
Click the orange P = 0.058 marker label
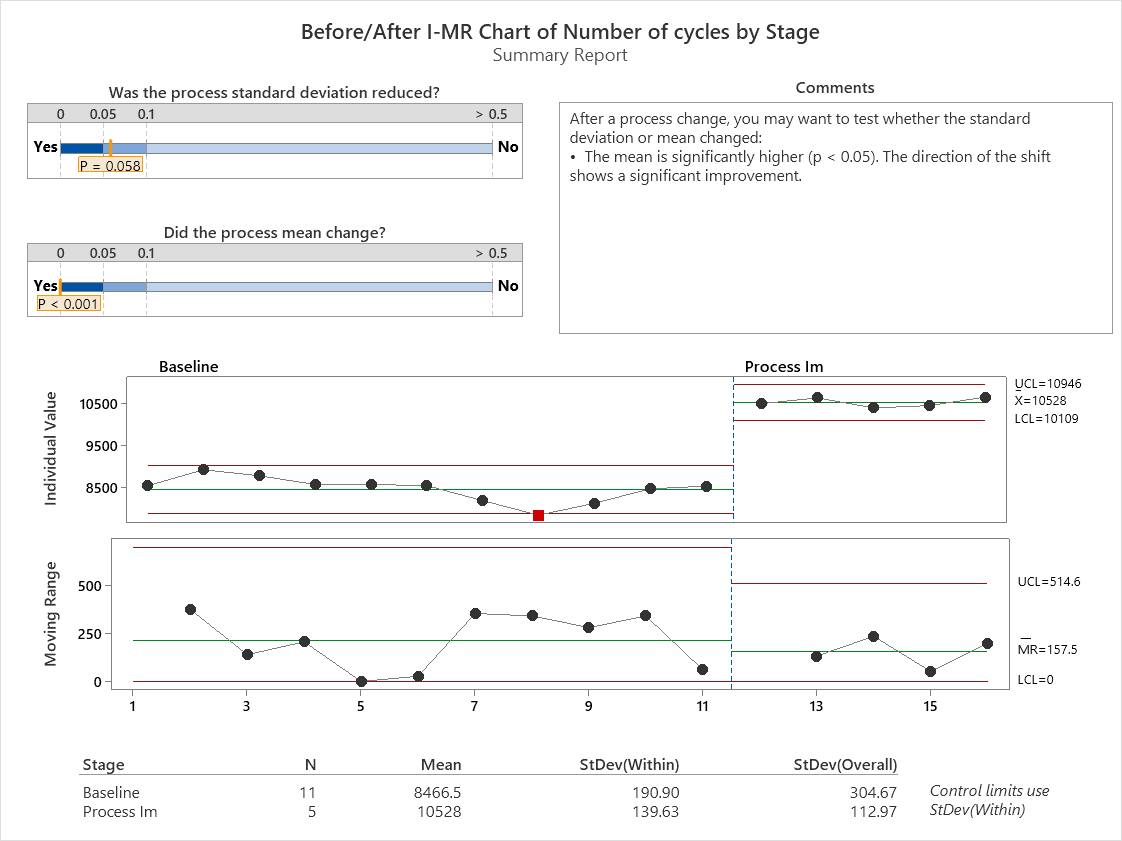pos(110,165)
